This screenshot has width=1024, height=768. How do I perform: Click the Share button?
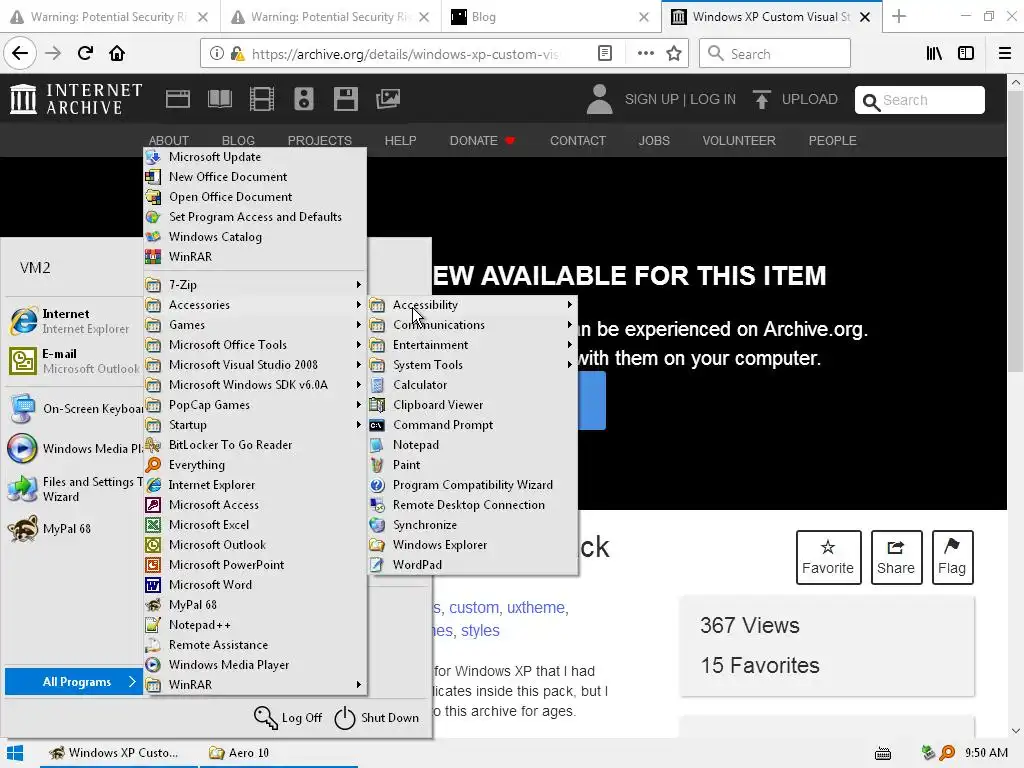pos(896,557)
